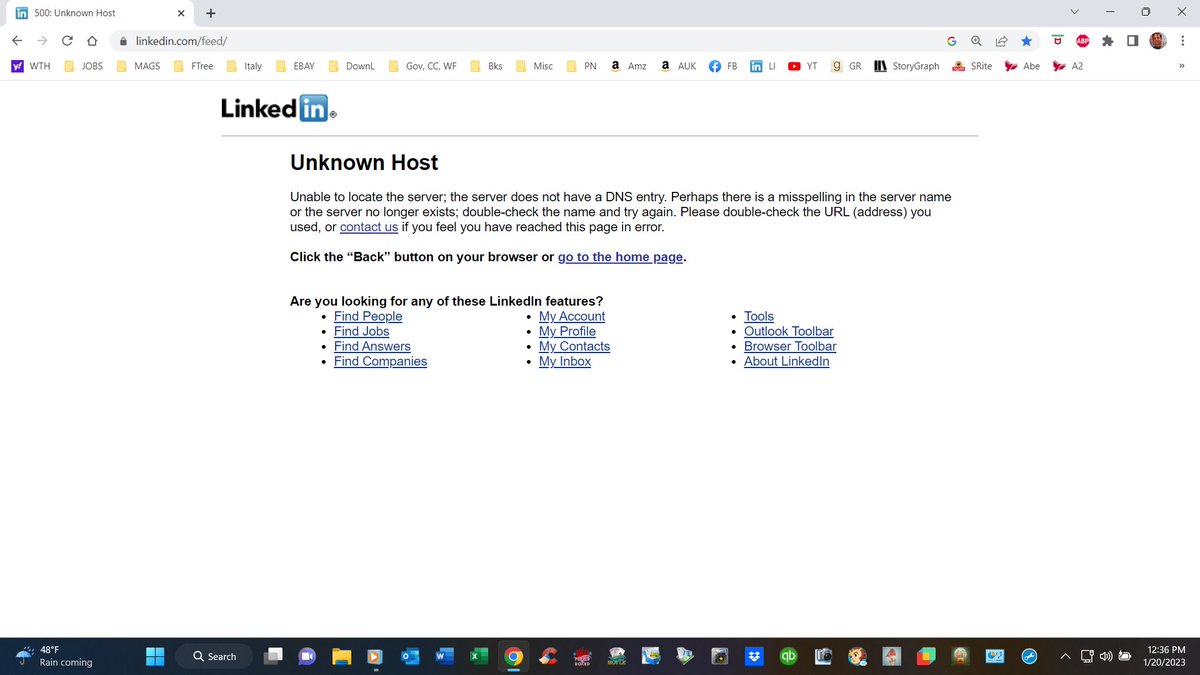Open the My Profile link
The image size is (1200, 675).
(567, 331)
